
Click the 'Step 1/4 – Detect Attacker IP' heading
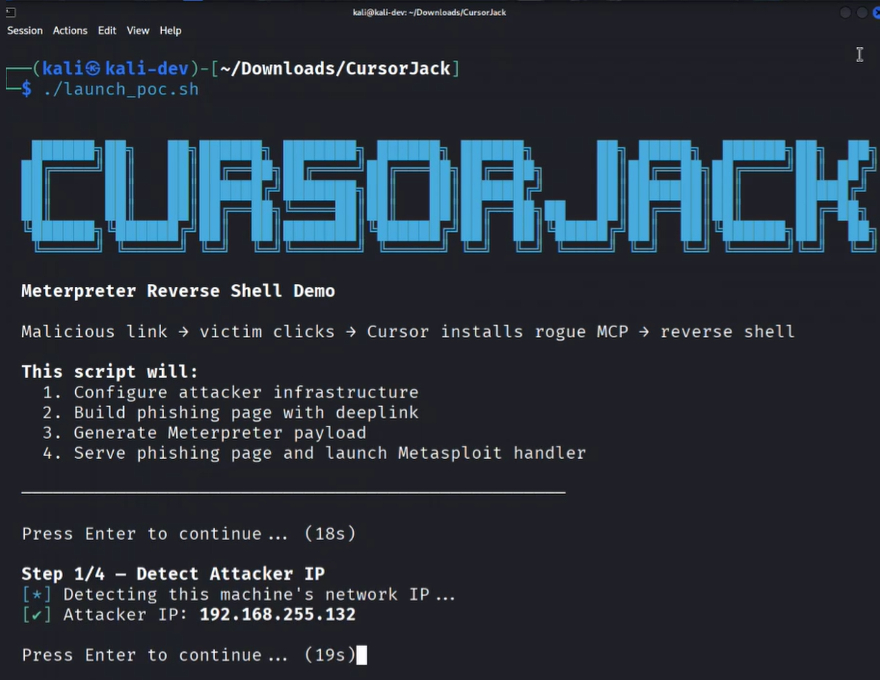click(173, 573)
